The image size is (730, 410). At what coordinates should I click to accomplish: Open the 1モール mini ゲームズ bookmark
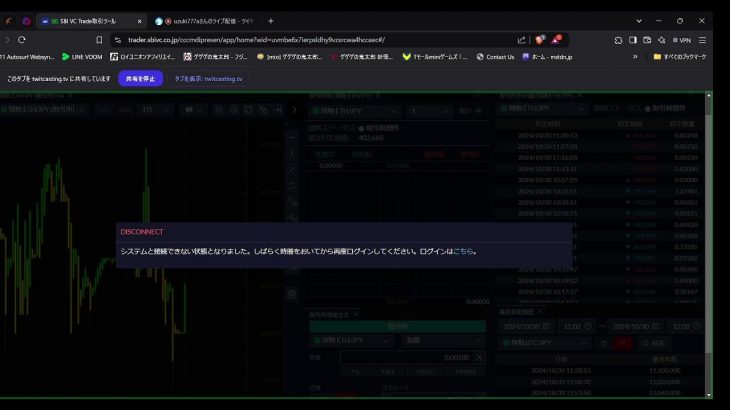(x=435, y=57)
